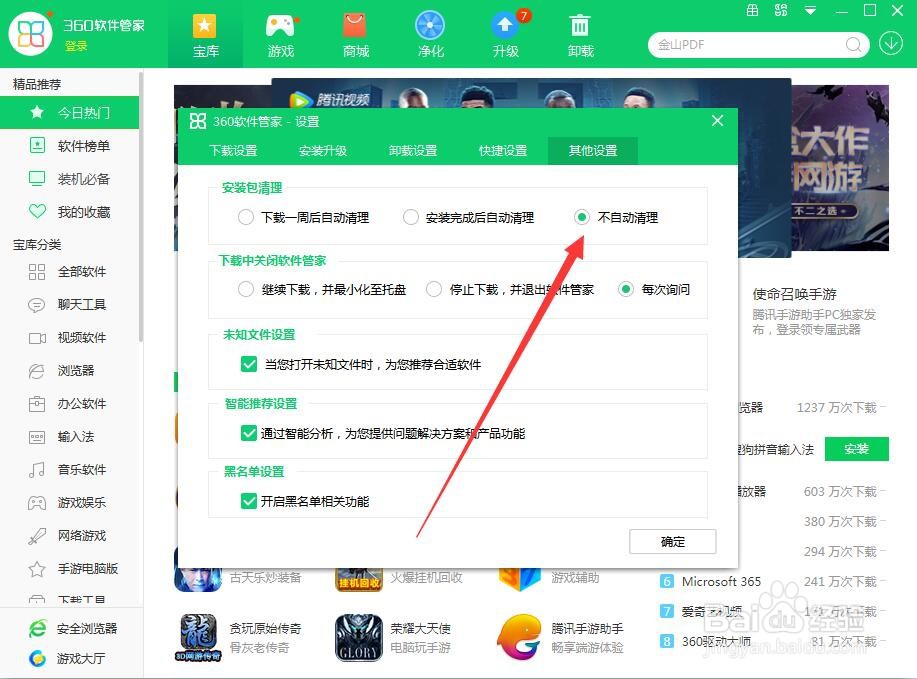Switch to the 下载设置 tab

click(x=233, y=151)
